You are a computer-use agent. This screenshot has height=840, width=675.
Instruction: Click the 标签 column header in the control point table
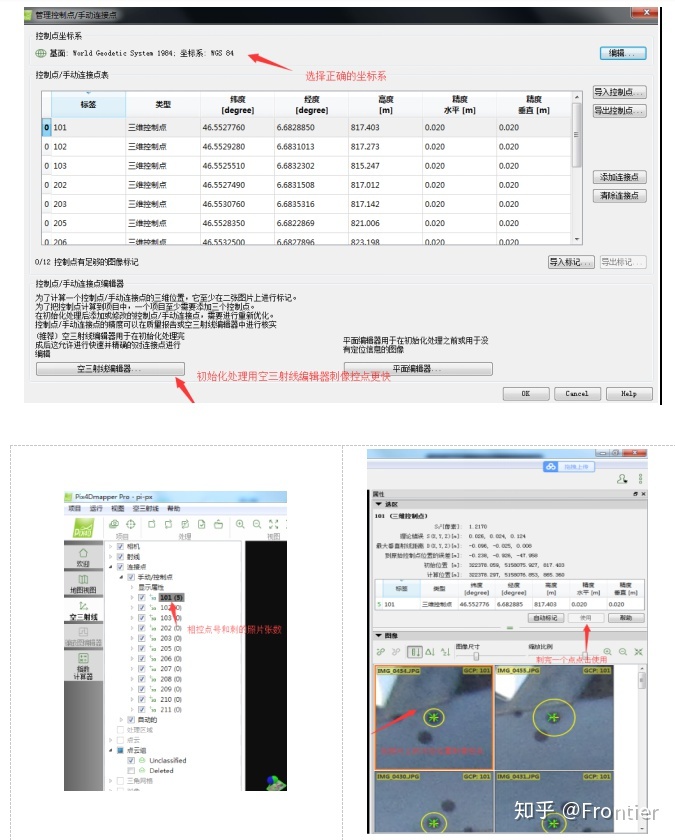tap(88, 104)
